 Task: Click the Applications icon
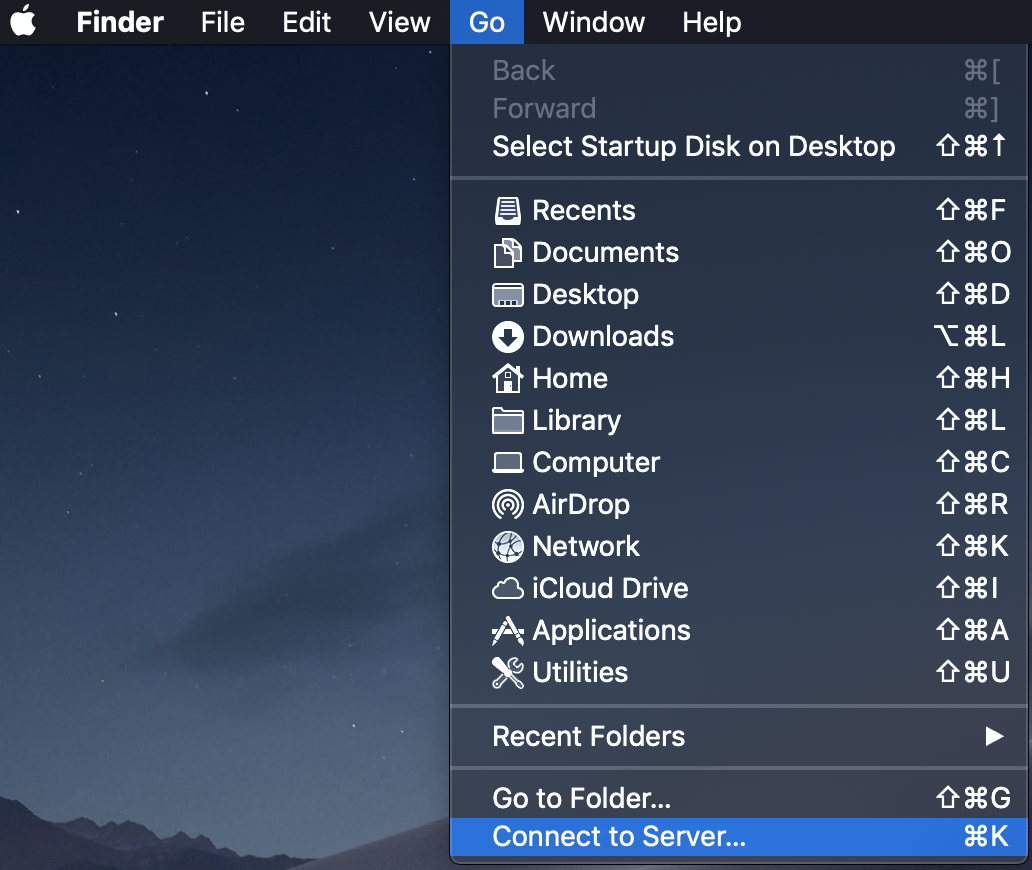(x=507, y=630)
